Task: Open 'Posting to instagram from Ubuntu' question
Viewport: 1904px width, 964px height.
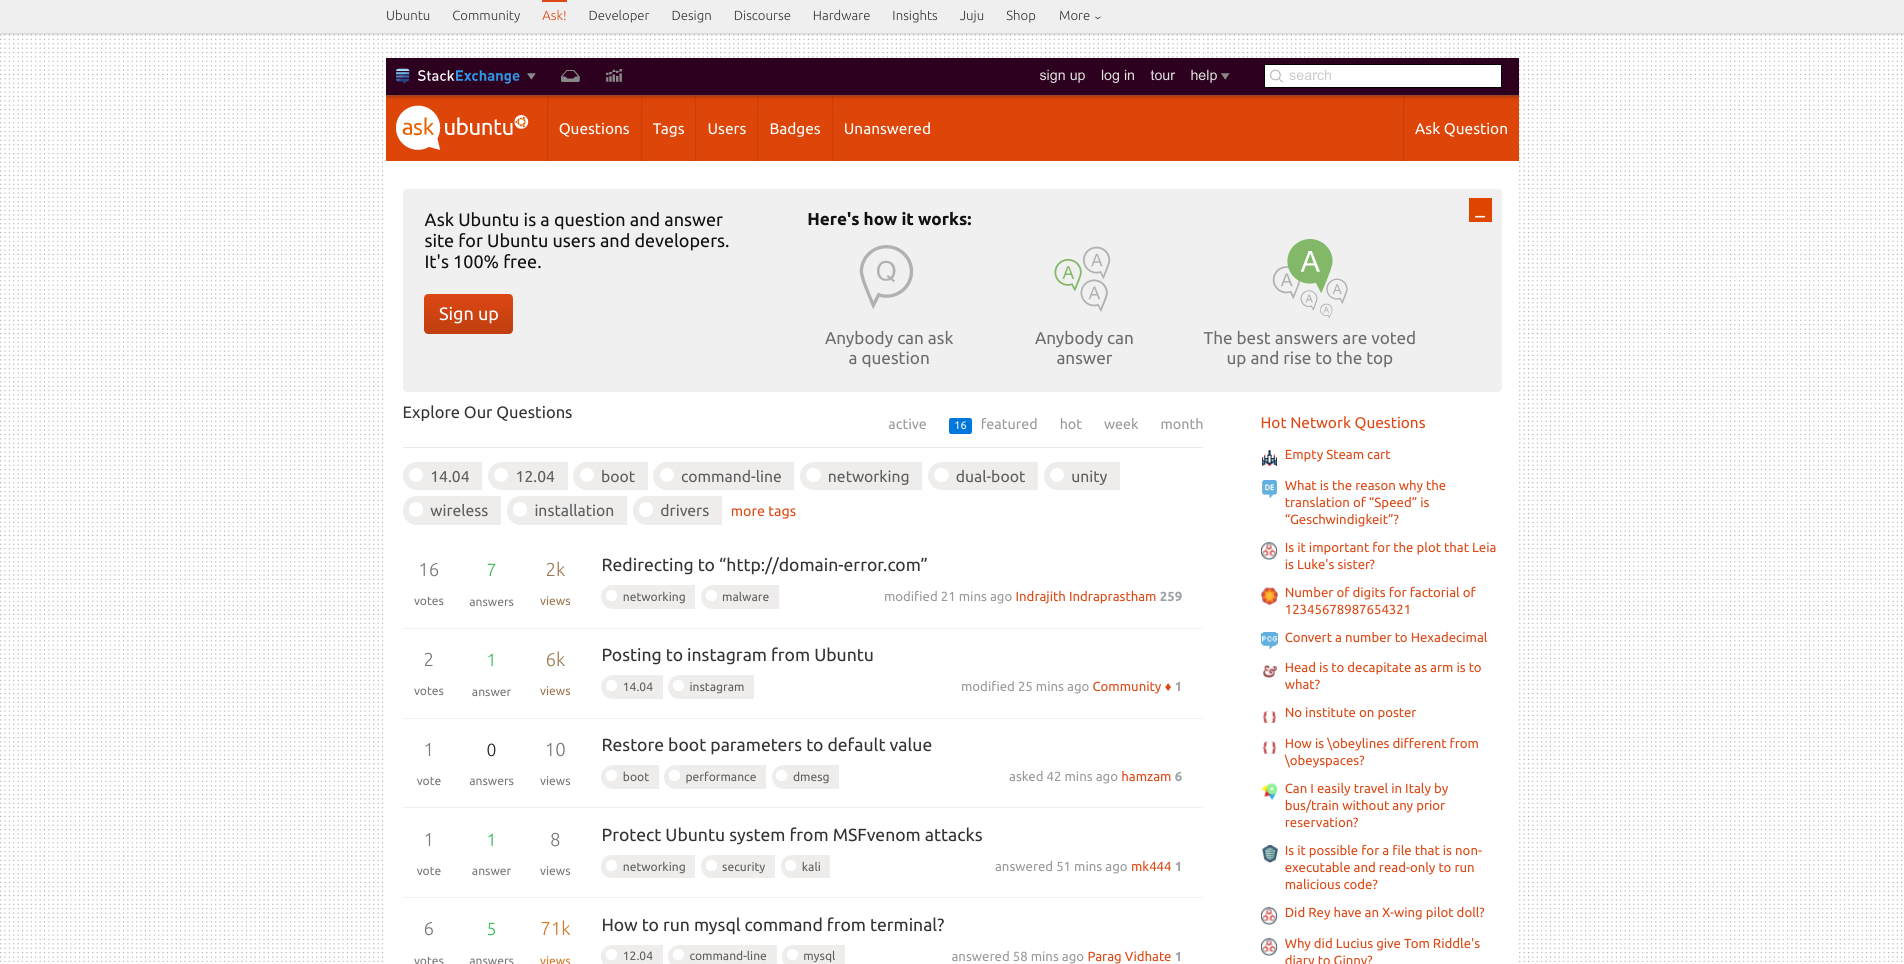Action: [737, 655]
